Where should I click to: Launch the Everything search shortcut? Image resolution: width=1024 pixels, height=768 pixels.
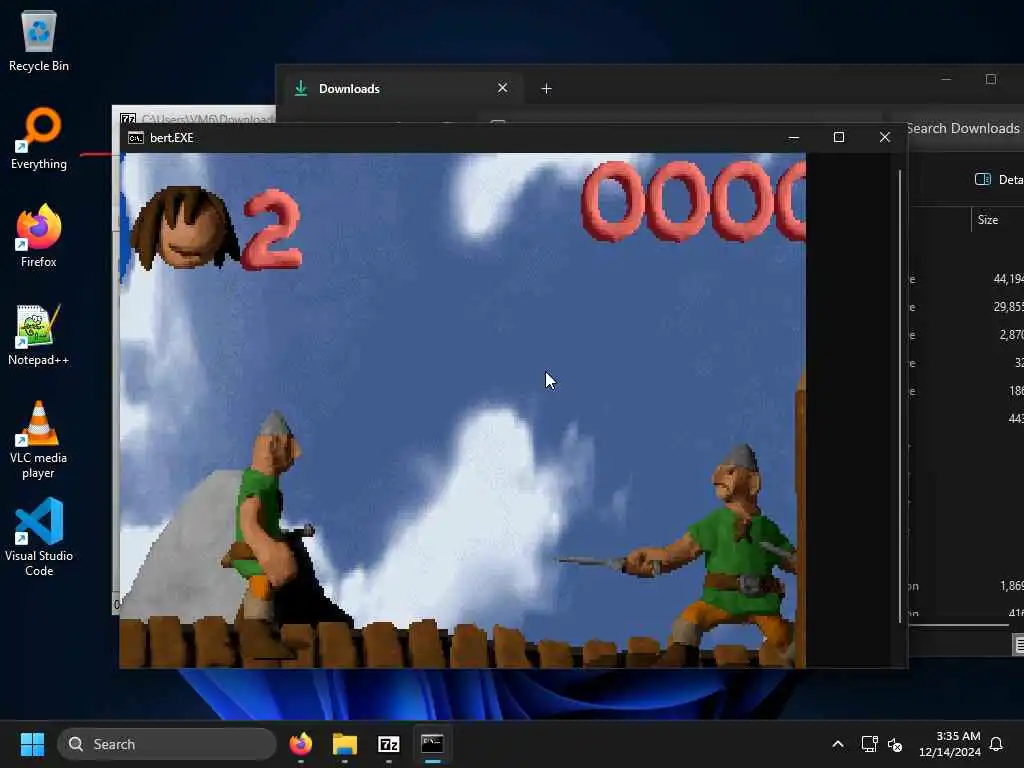(x=39, y=138)
